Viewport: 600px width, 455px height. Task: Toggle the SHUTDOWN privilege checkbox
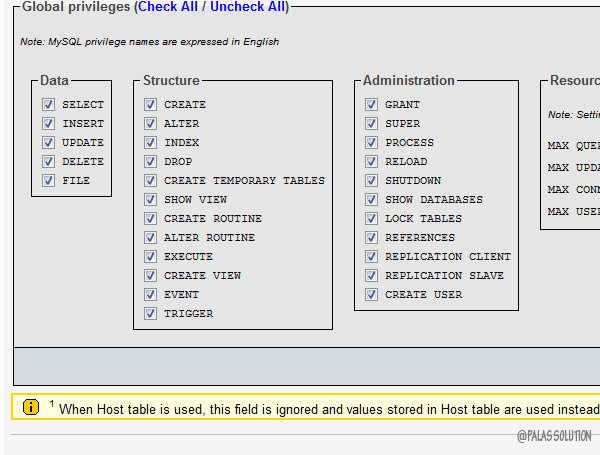[x=371, y=180]
